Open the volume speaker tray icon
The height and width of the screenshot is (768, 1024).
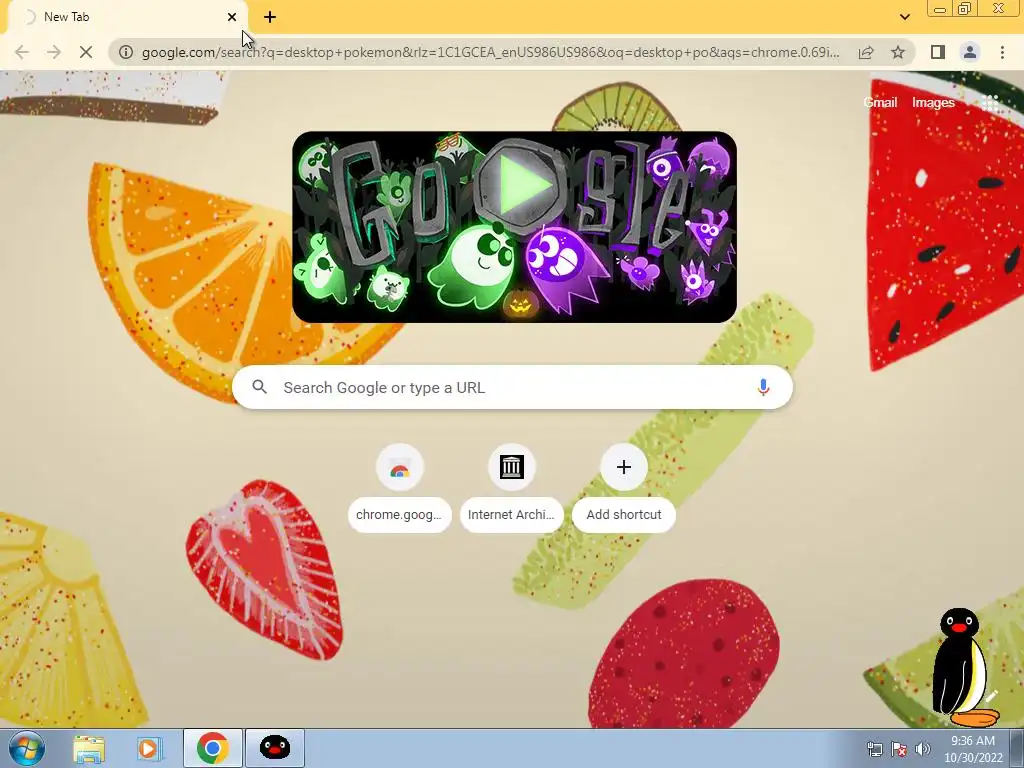pyautogui.click(x=923, y=750)
